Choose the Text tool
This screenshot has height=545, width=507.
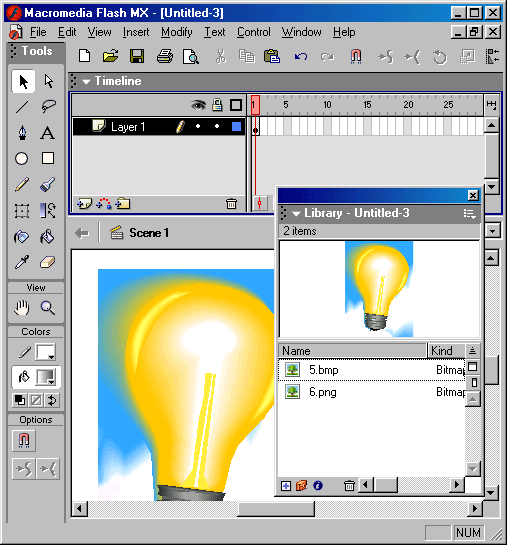coord(48,133)
